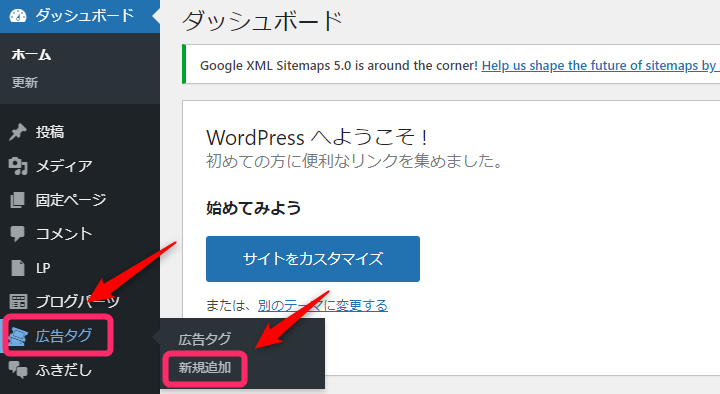The image size is (720, 394).
Task: Choose 新規追加 in the flyout submenu
Action: pos(205,368)
